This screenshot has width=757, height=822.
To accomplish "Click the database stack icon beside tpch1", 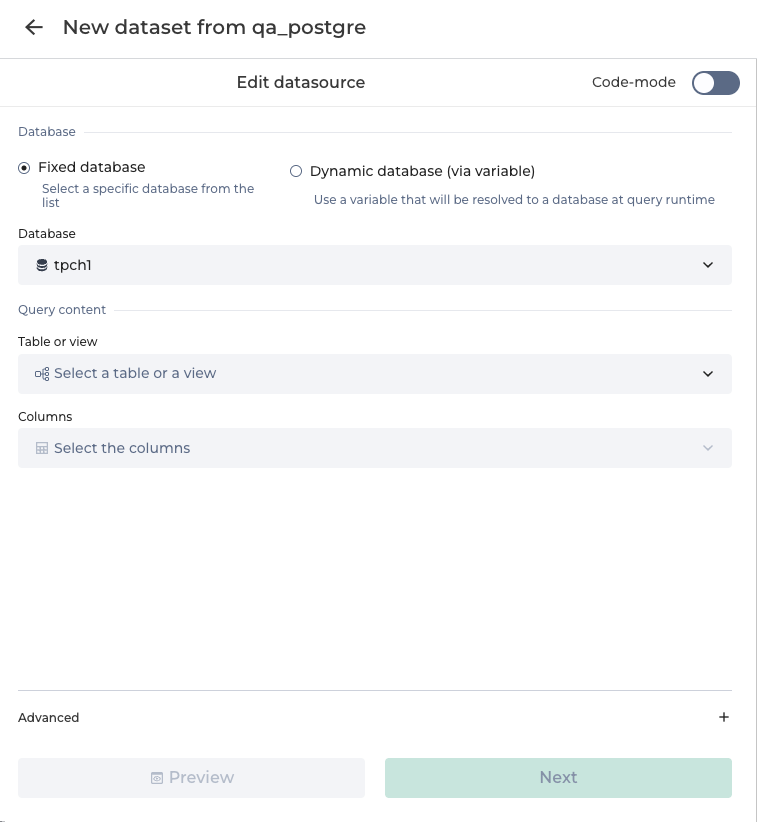I will pyautogui.click(x=42, y=265).
